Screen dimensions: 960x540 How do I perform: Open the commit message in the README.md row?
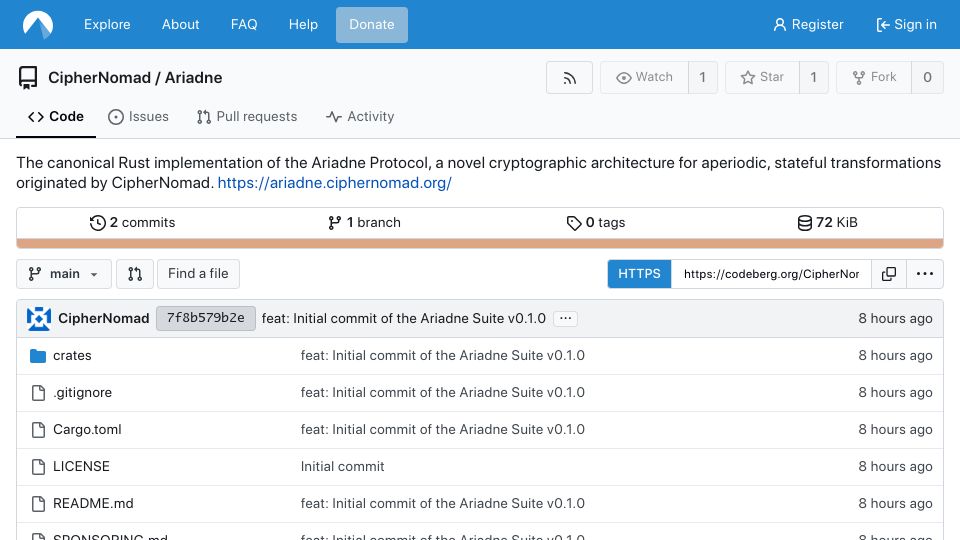click(x=443, y=503)
